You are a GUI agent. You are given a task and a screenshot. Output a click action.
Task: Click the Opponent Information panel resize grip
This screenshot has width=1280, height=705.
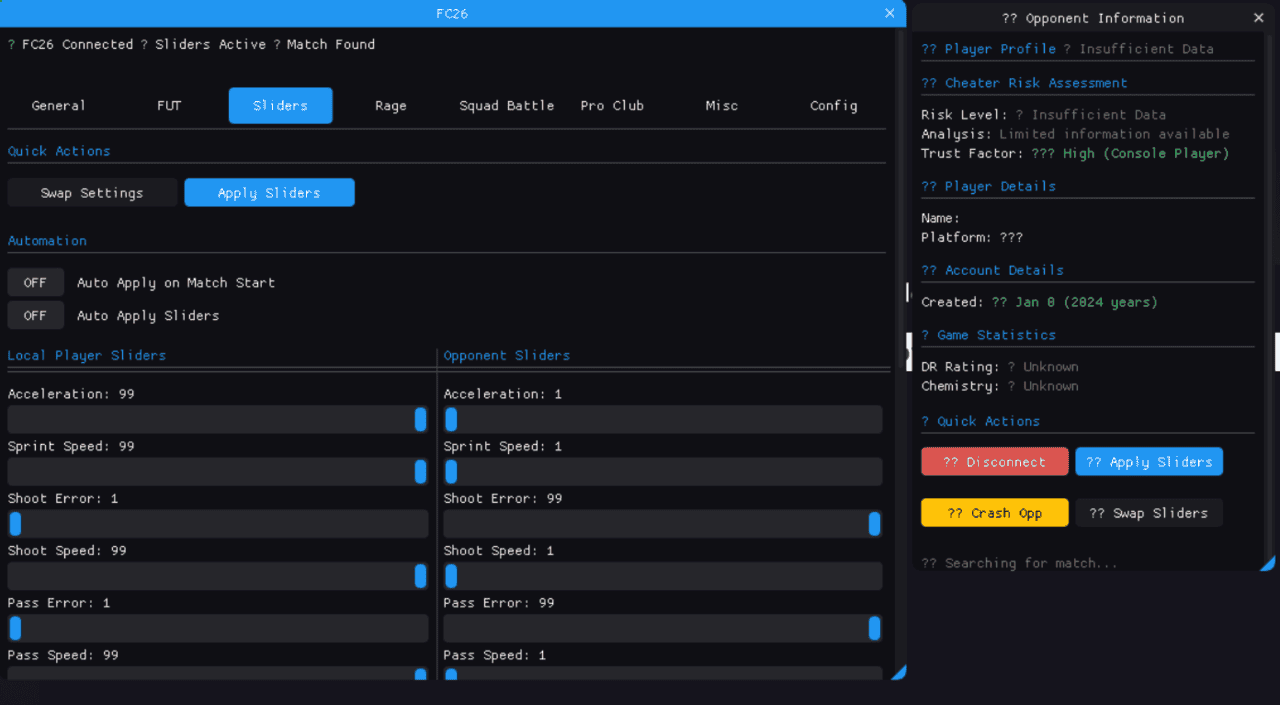pyautogui.click(x=1267, y=563)
